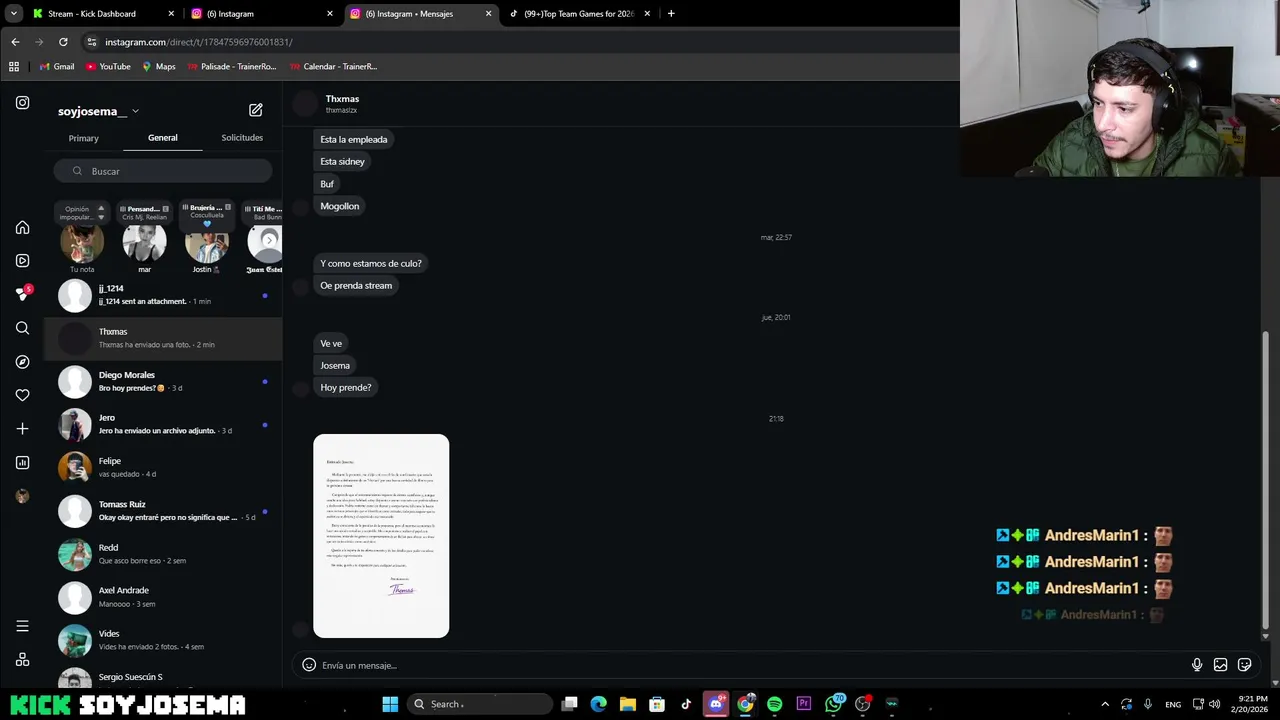1280x720 pixels.
Task: Open Palisade - TrainerRo bookmark
Action: (x=232, y=66)
